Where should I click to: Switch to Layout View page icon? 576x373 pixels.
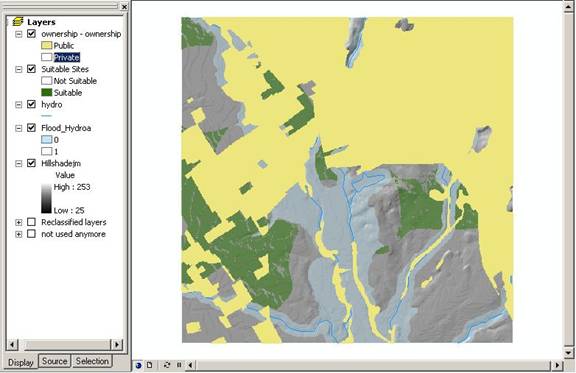pos(150,365)
